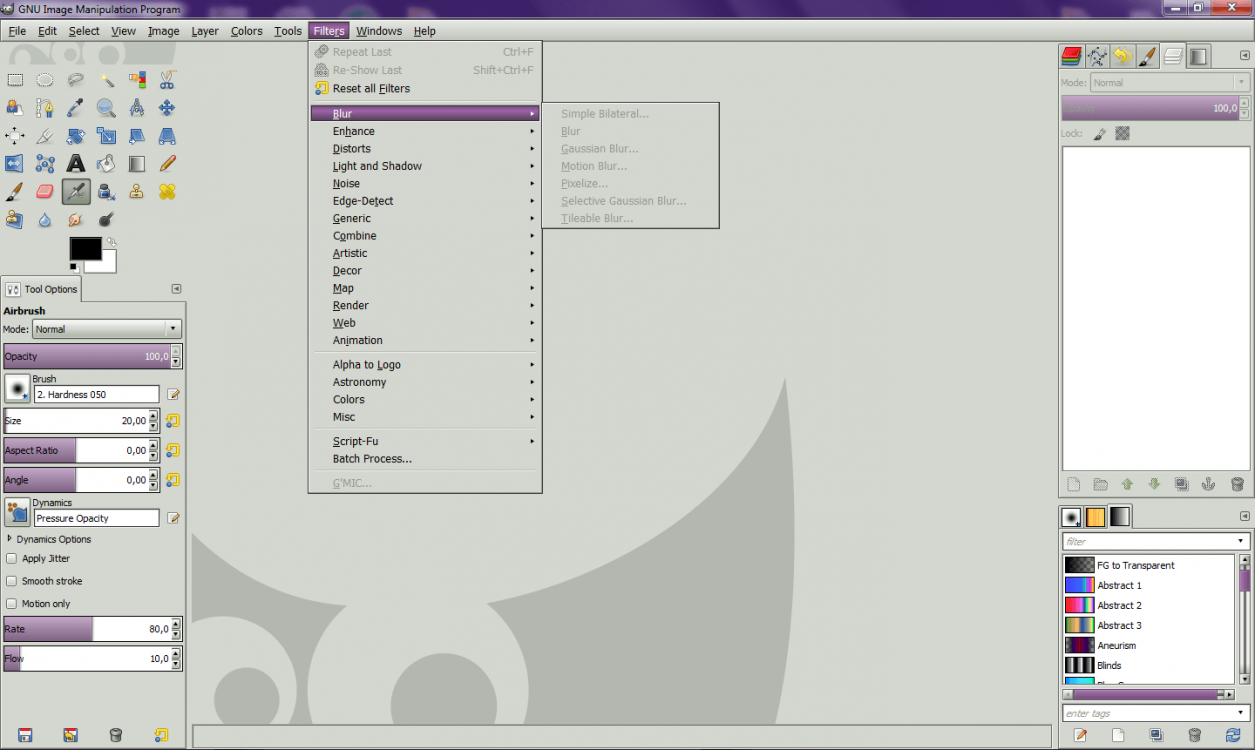Screen dimensions: 1255x750
Task: Click the lock alpha channel checkerboard icon
Action: (x=1122, y=133)
